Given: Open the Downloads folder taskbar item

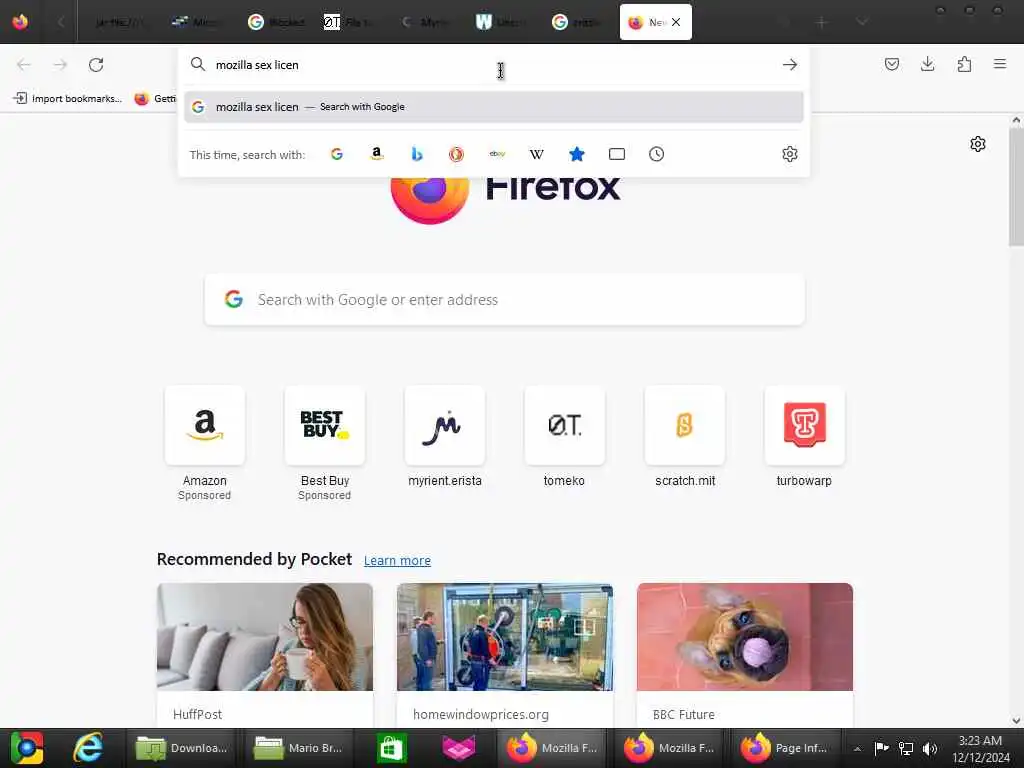Looking at the screenshot, I should tap(181, 748).
